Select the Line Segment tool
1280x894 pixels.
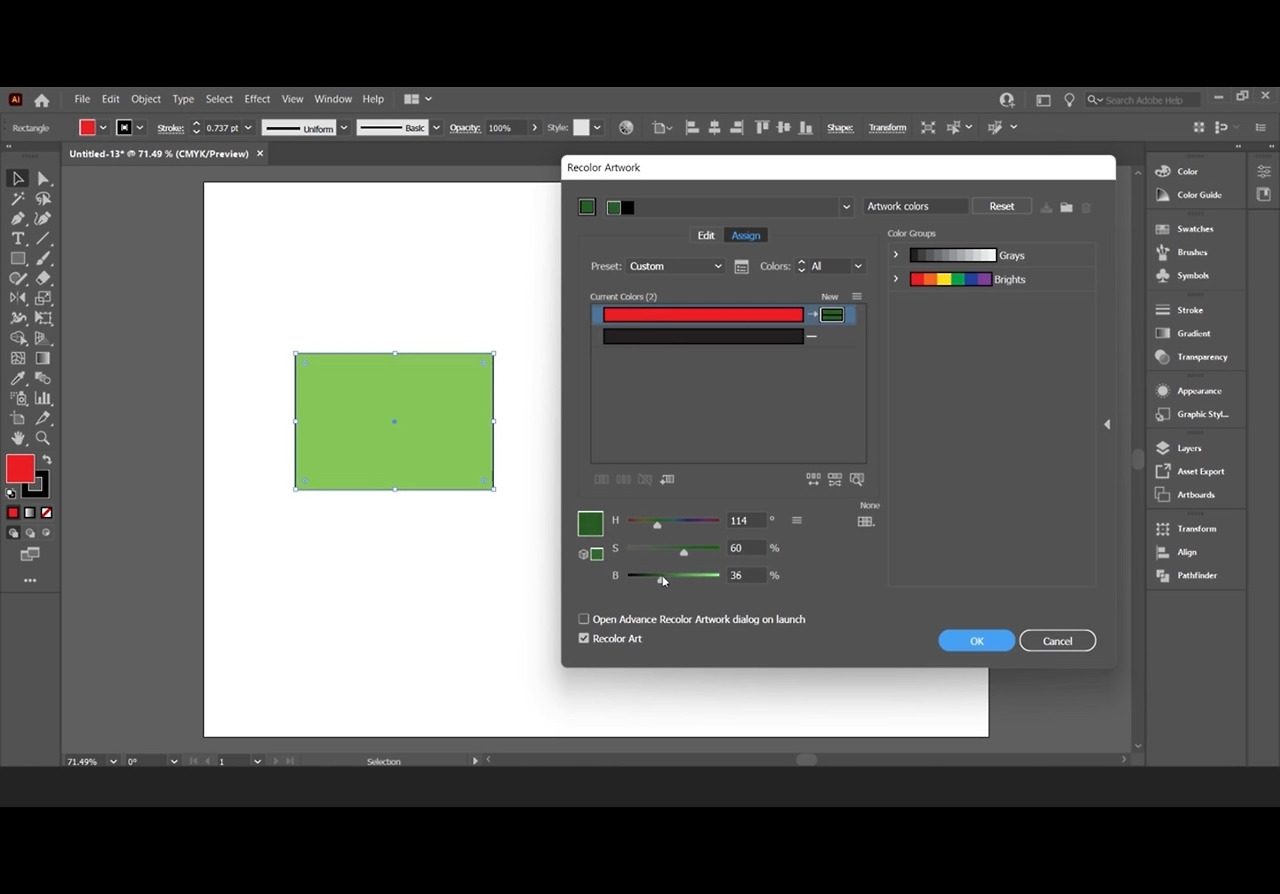coord(44,239)
